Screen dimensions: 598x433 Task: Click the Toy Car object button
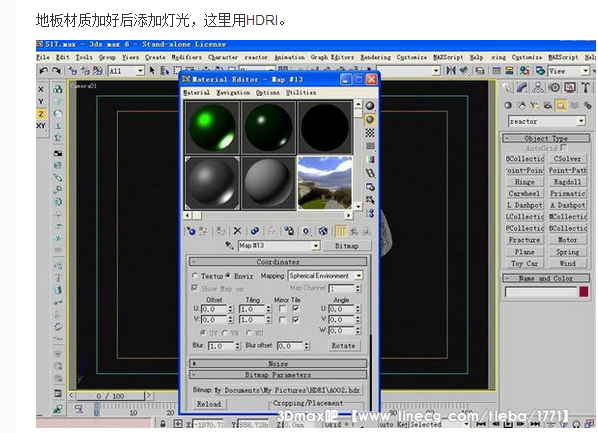(524, 263)
